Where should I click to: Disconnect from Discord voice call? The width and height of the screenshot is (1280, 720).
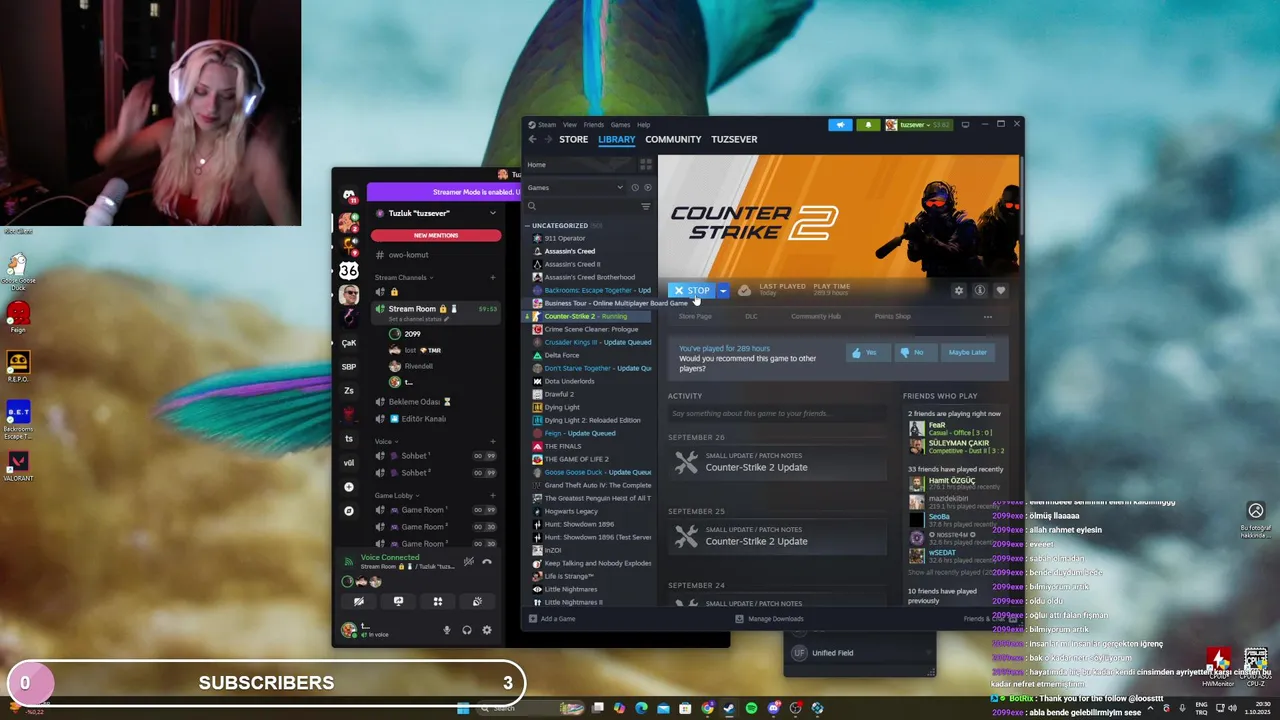(487, 562)
